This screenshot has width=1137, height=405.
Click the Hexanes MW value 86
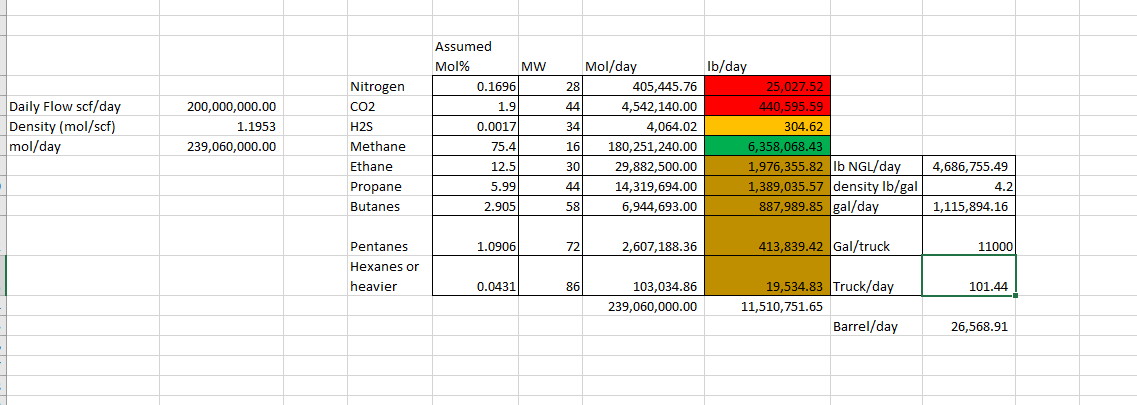(551, 275)
